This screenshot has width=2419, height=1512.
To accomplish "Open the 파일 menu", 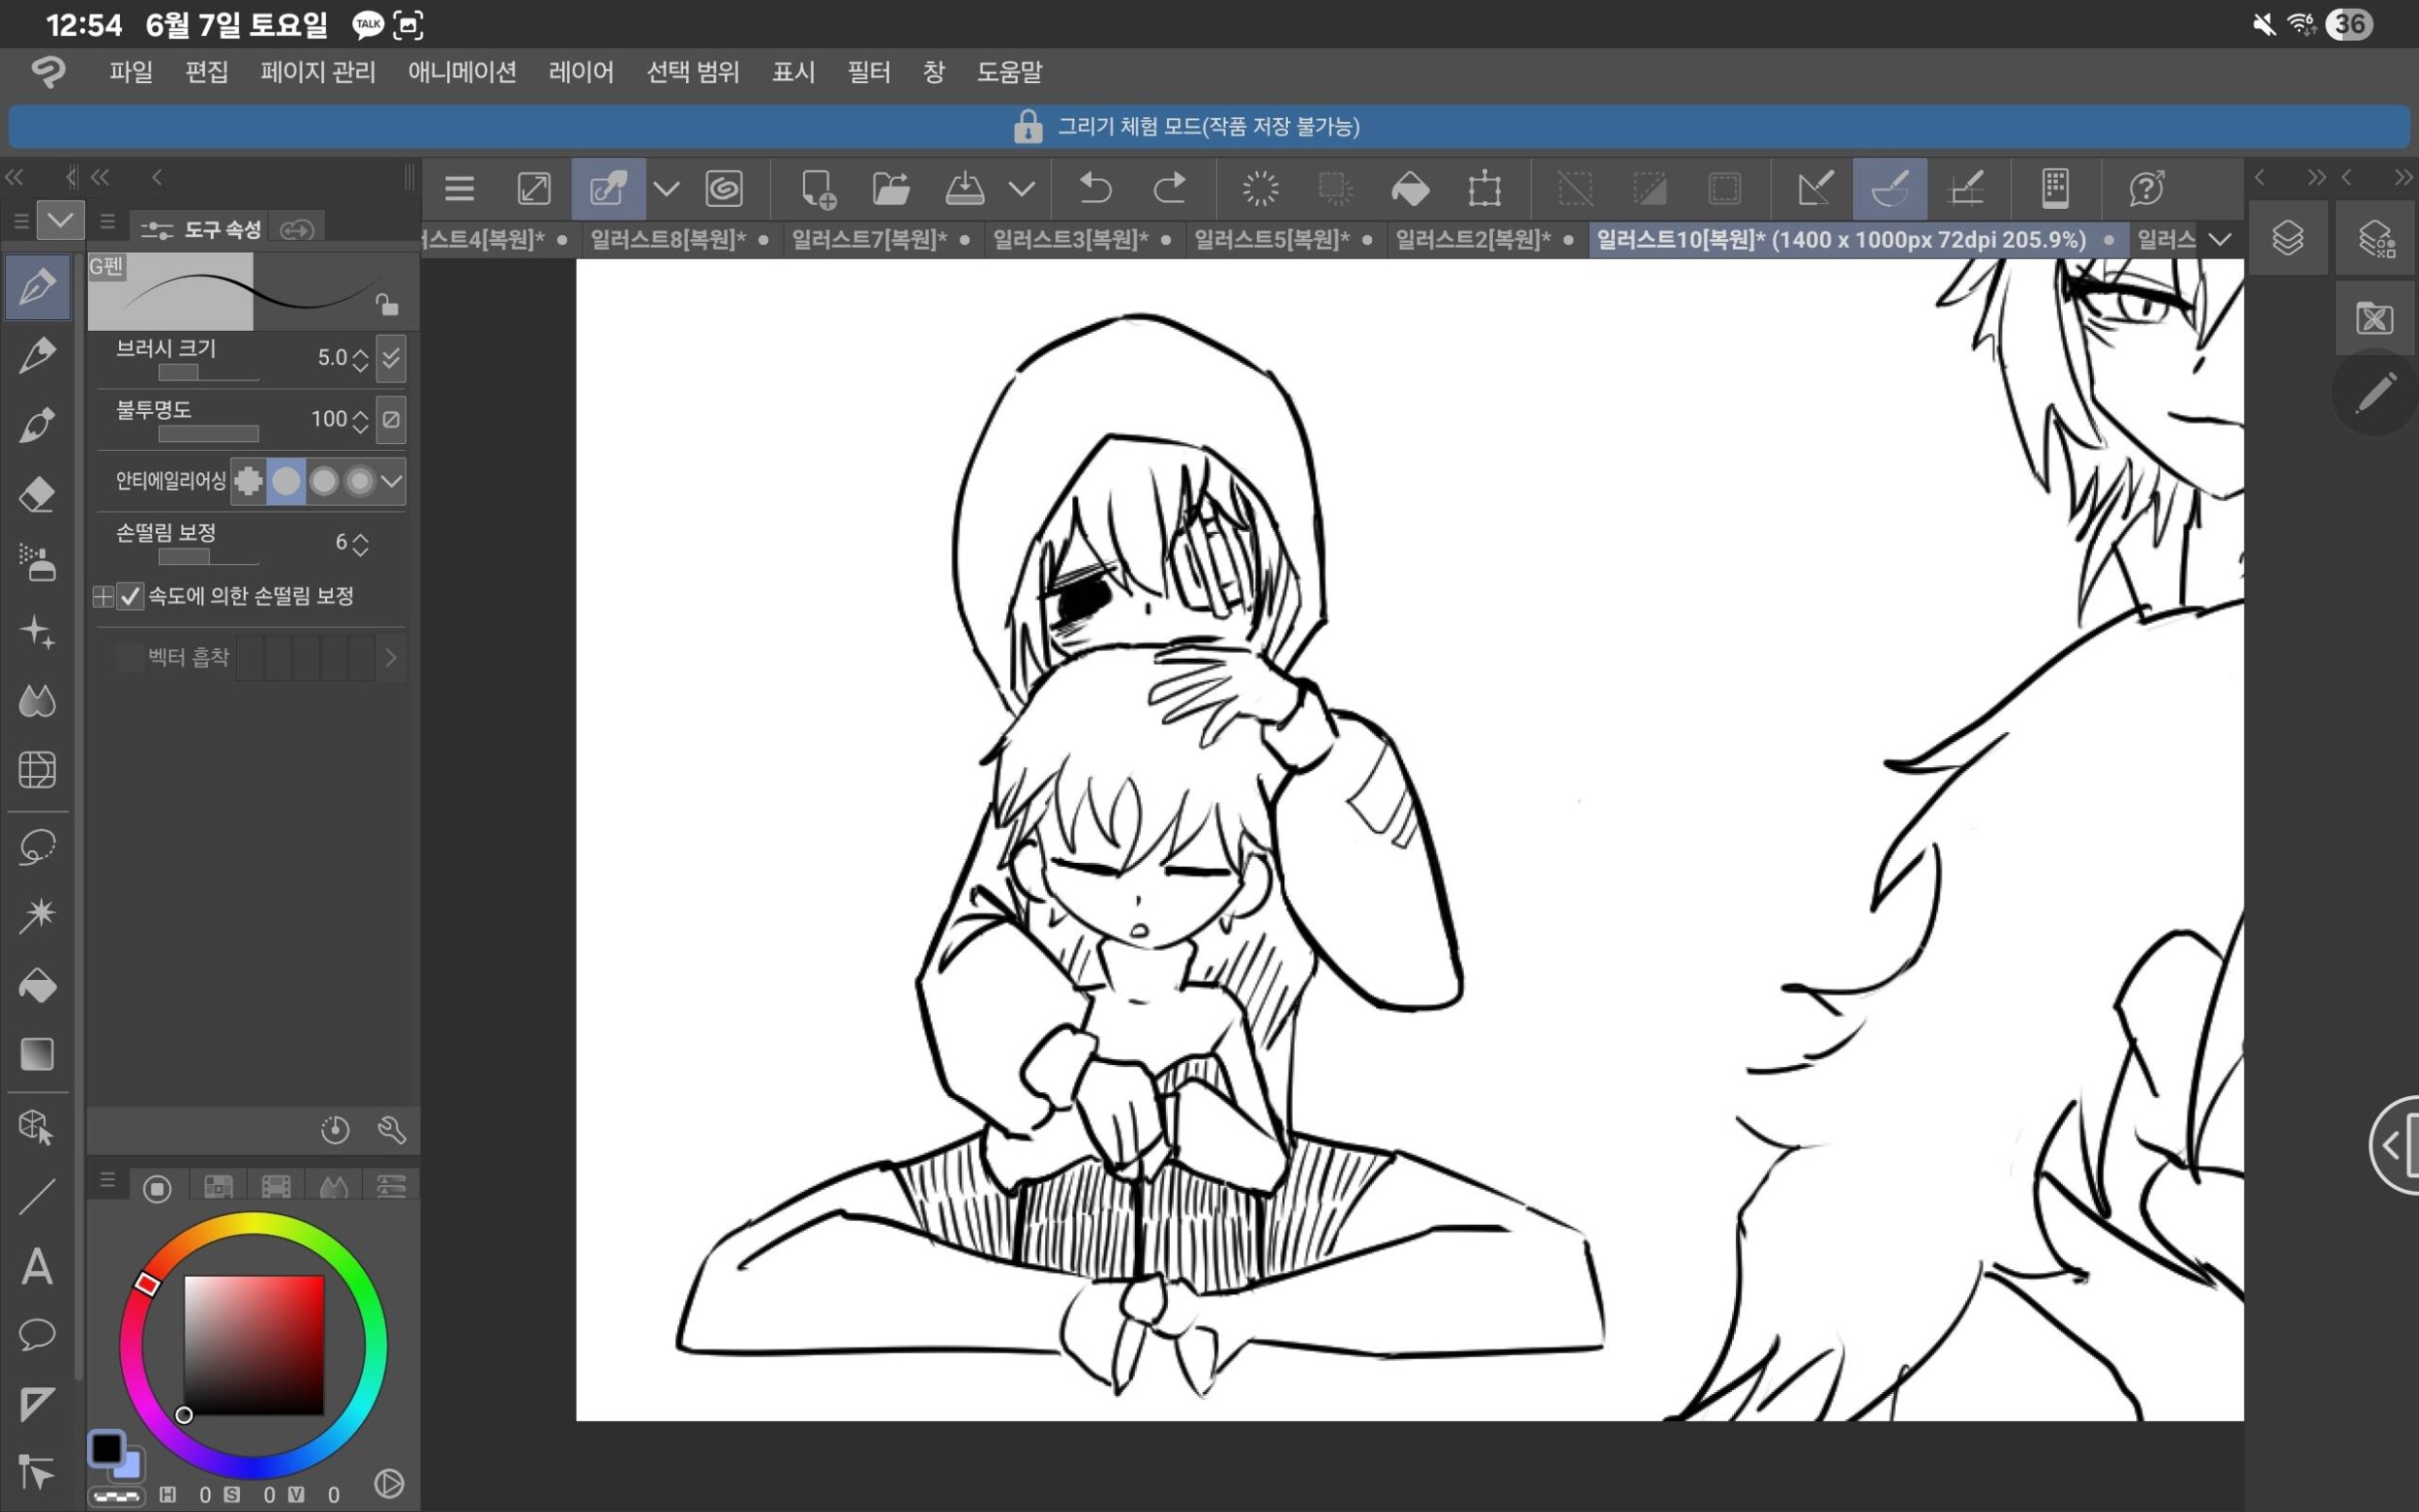I will pyautogui.click(x=131, y=72).
